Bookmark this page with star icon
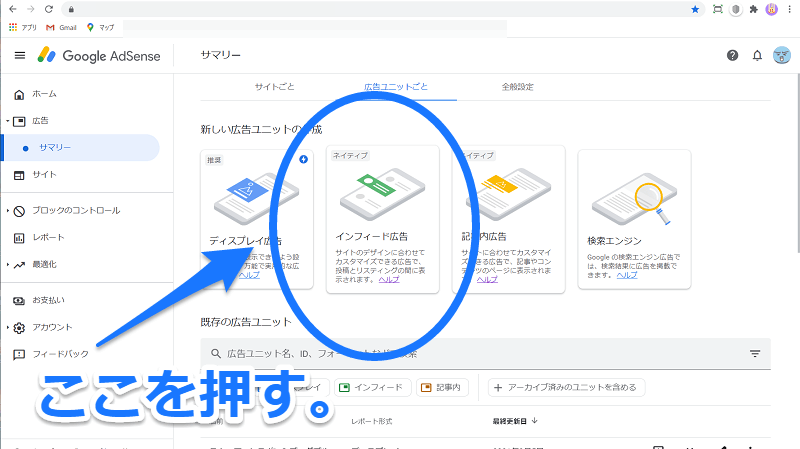800x449 pixels. point(695,9)
